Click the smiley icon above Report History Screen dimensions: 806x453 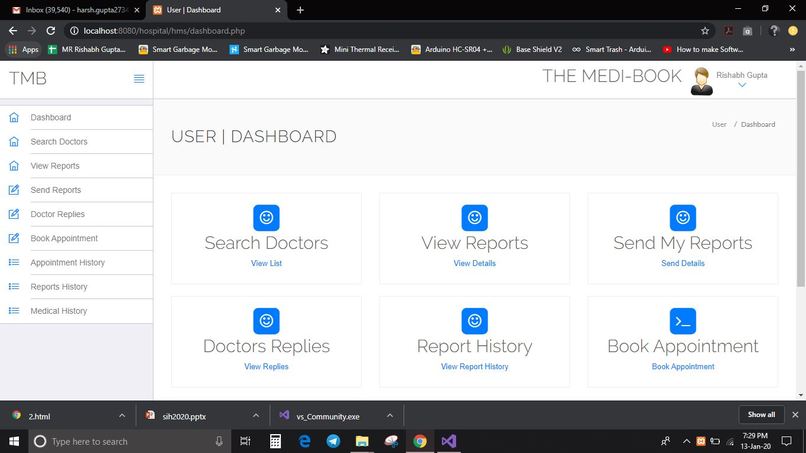coord(474,321)
